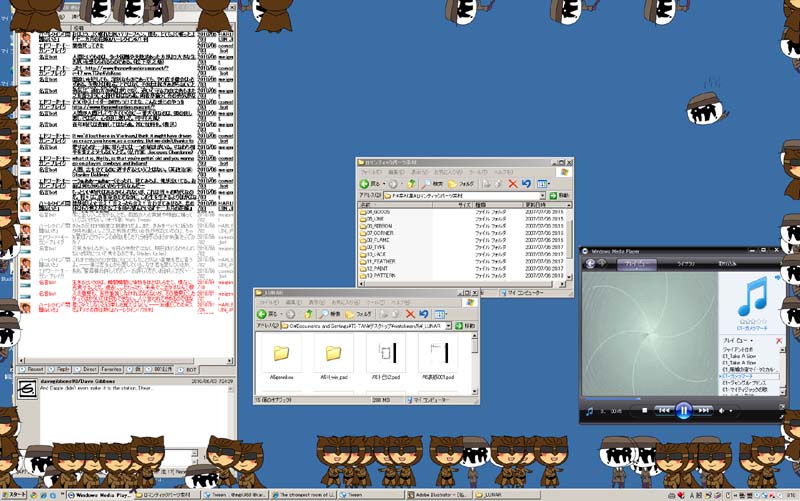Image resolution: width=800 pixels, height=501 pixels.
Task: Click the vertical scrollbar in LUNAR Explorer window
Action: [474, 364]
